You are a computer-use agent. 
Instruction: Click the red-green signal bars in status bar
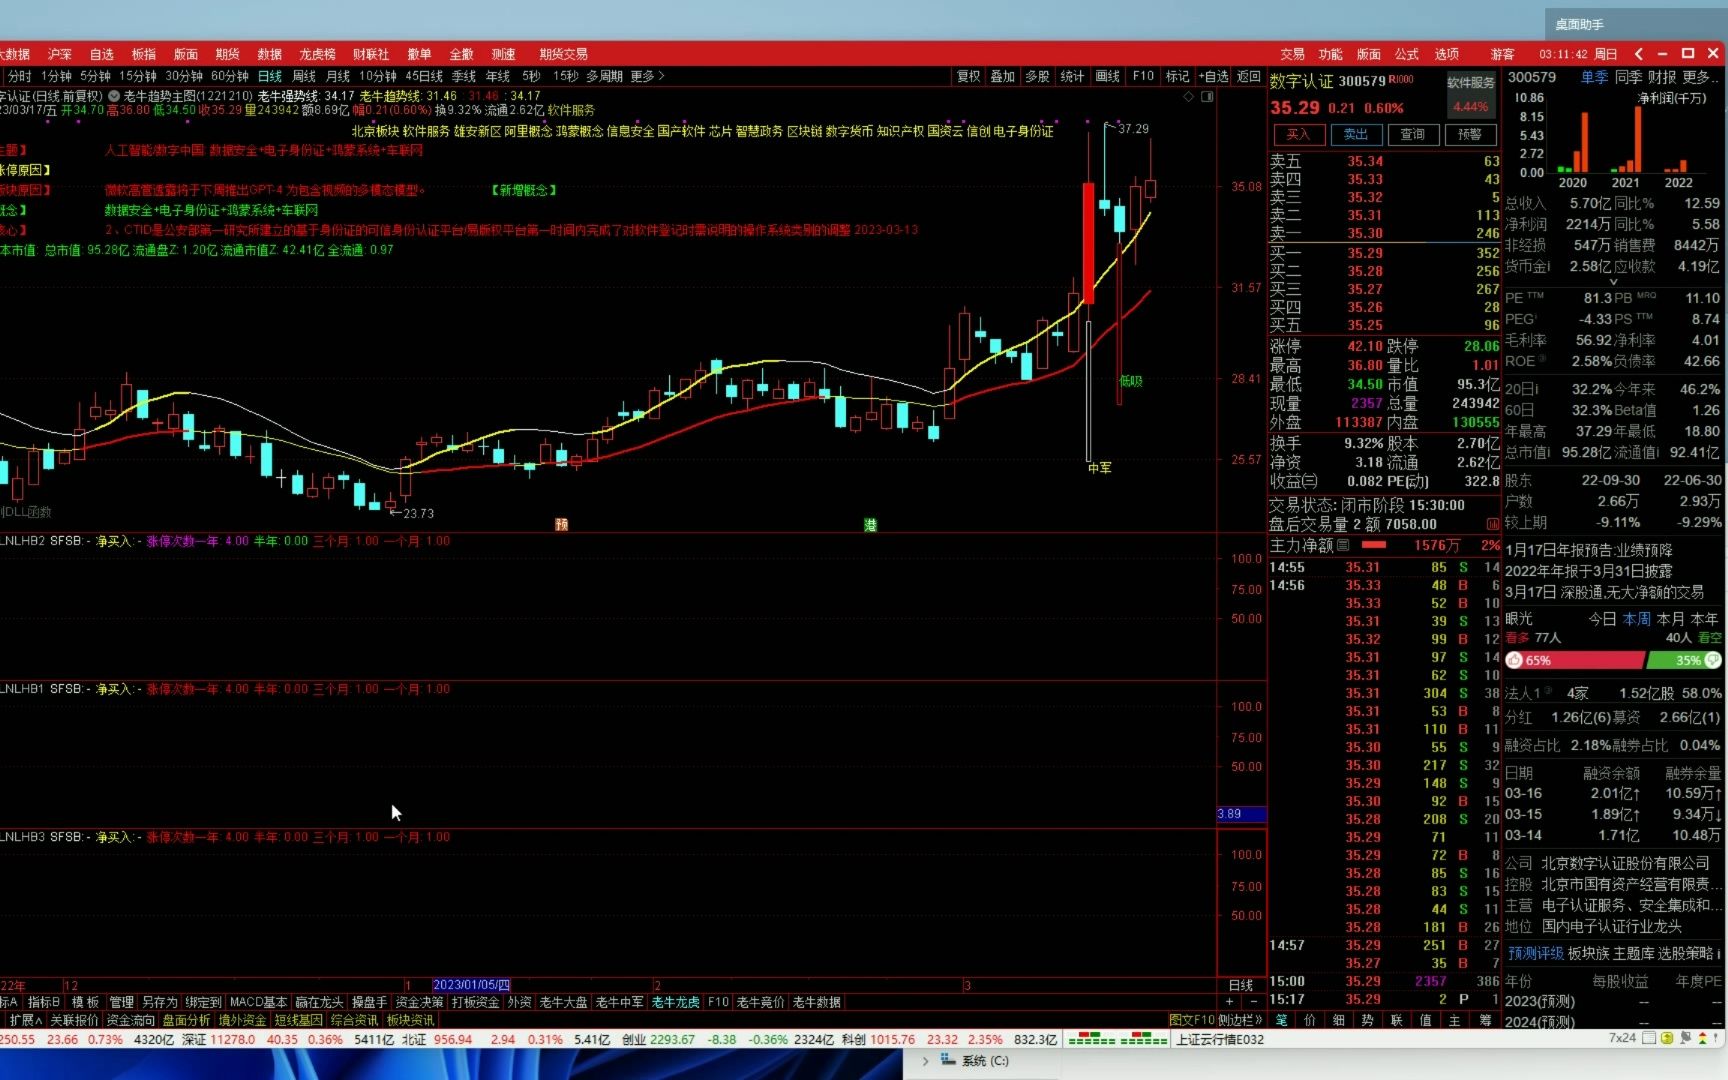(1117, 1040)
